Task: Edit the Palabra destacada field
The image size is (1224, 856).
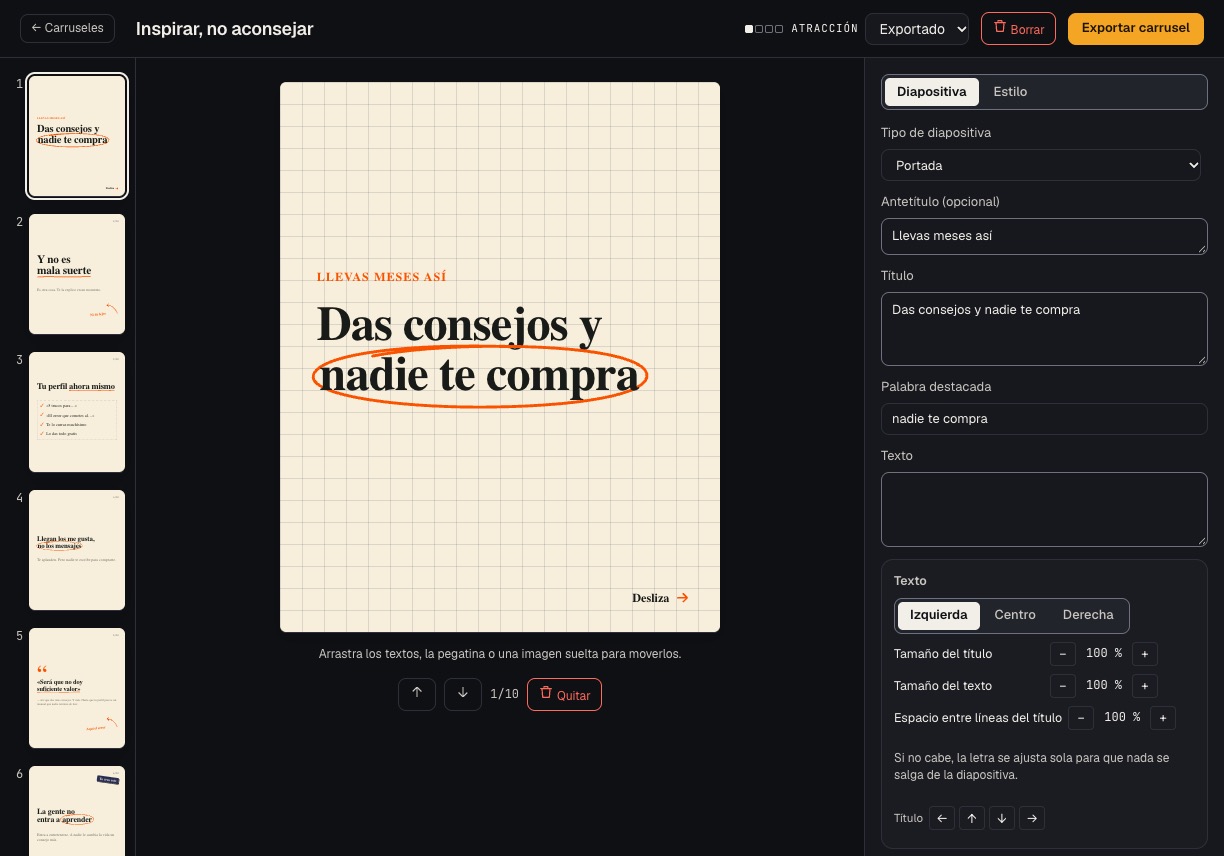Action: [x=1044, y=419]
